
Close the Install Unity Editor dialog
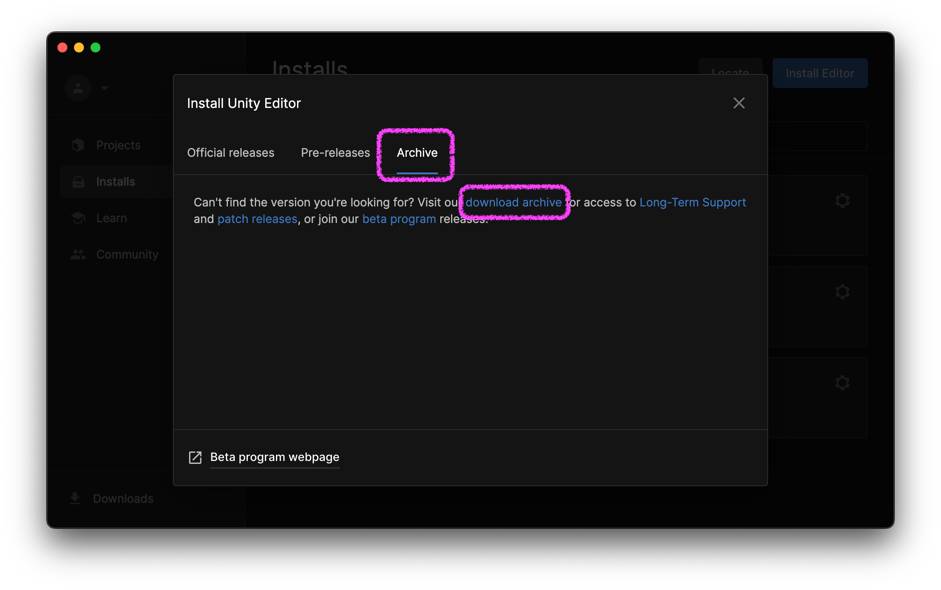pos(739,103)
